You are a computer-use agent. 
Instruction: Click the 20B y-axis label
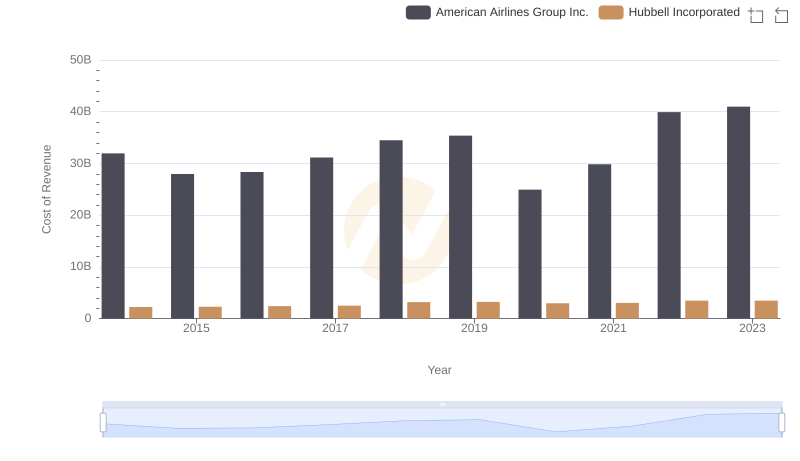[81, 215]
